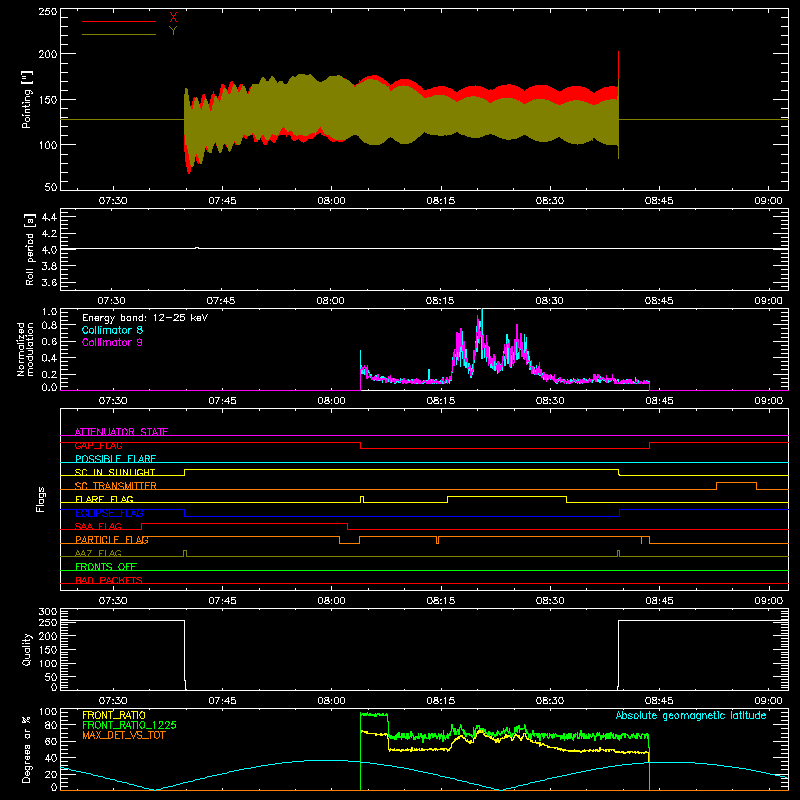The height and width of the screenshot is (800, 800).
Task: Select the red 'X' legend label
Action: [173, 18]
